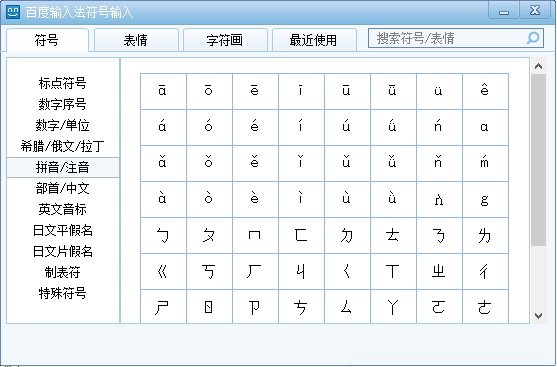Choose the bopomofo ㄈ symbol
Viewport: 557px width, 367px height.
[301, 236]
